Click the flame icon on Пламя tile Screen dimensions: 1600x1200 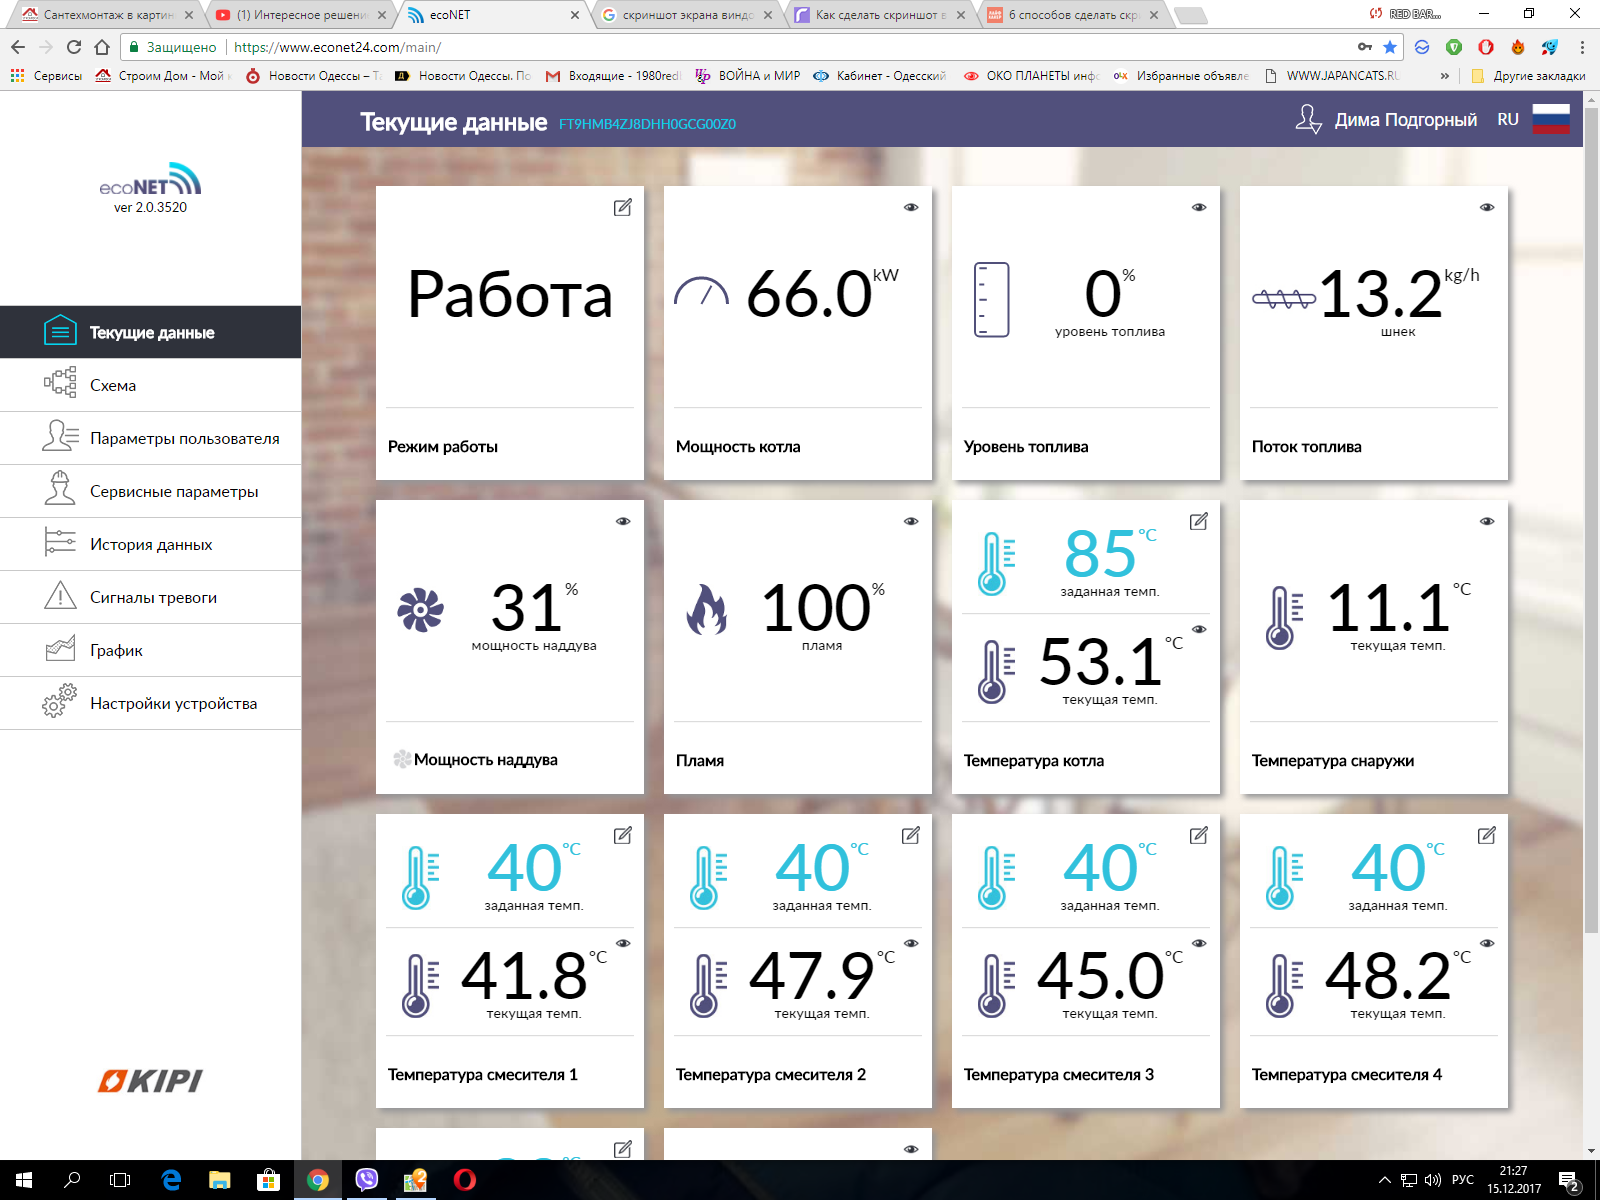point(707,610)
